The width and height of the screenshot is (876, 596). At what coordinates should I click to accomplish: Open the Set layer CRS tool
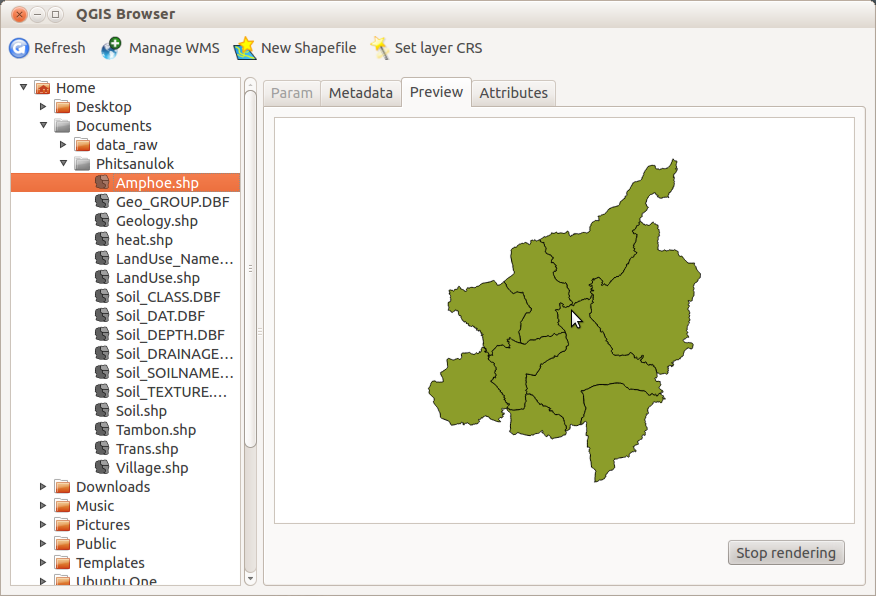[380, 47]
